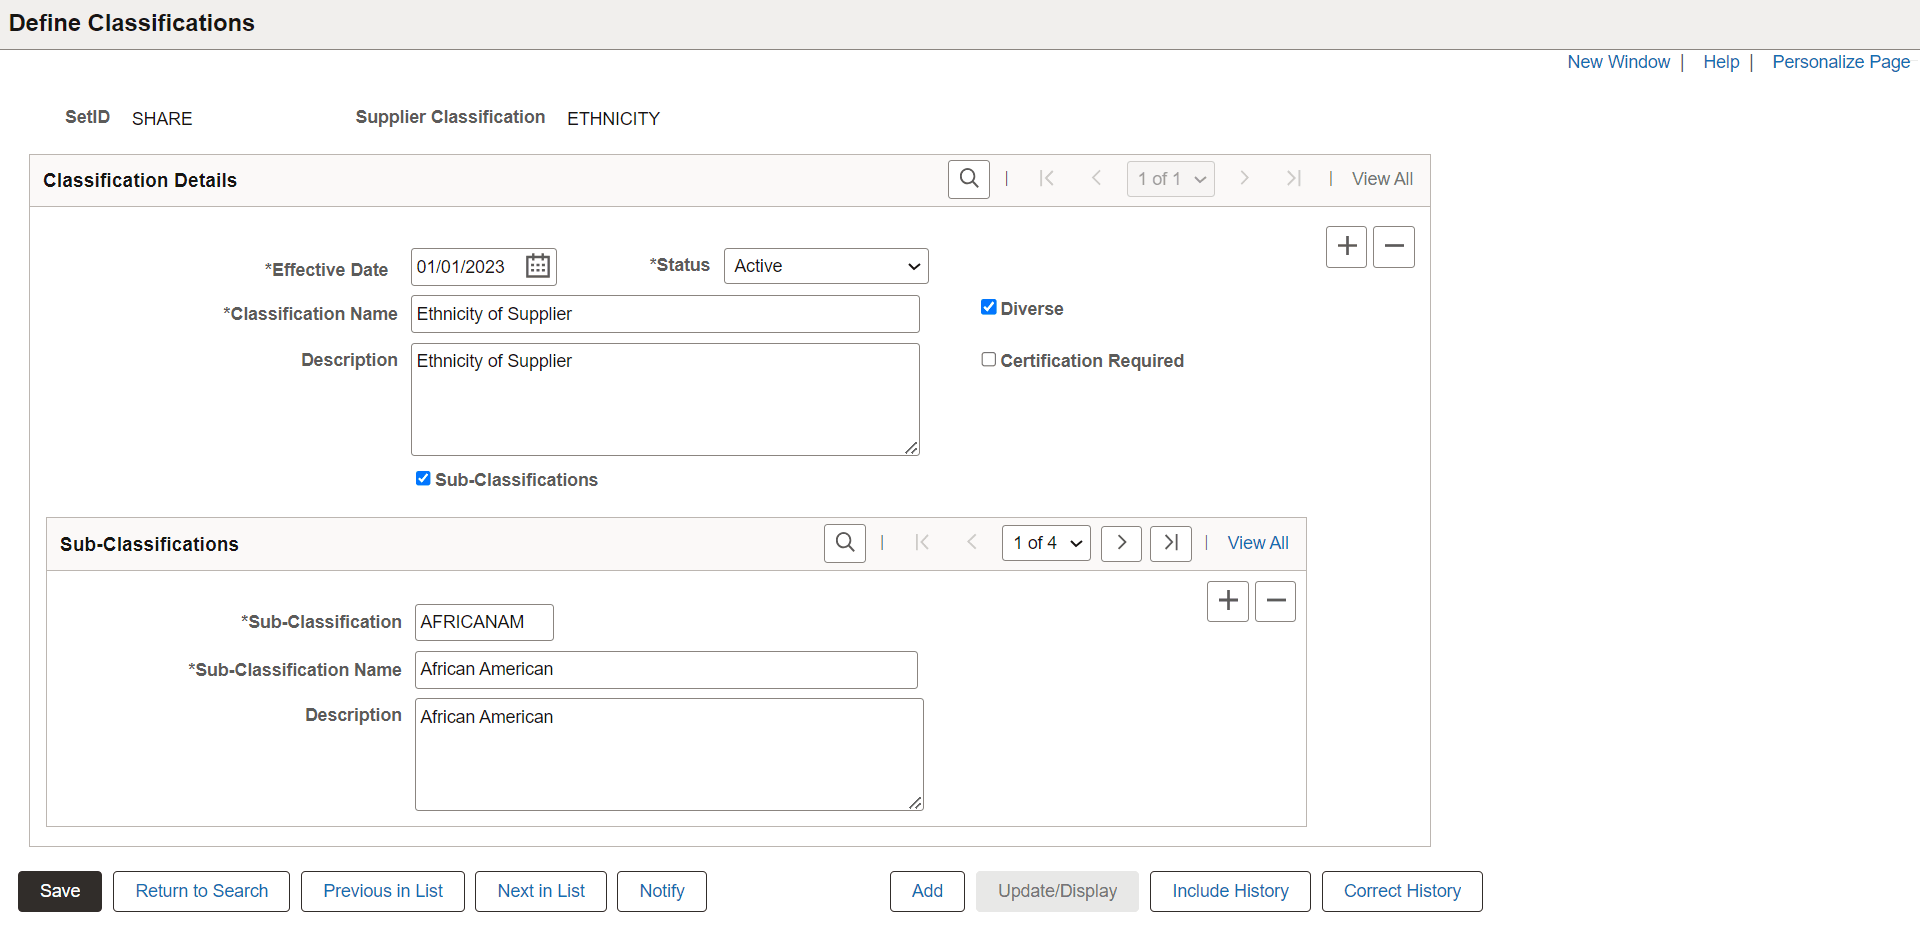The width and height of the screenshot is (1920, 942).
Task: Uncheck the Diverse checkbox
Action: (x=989, y=307)
